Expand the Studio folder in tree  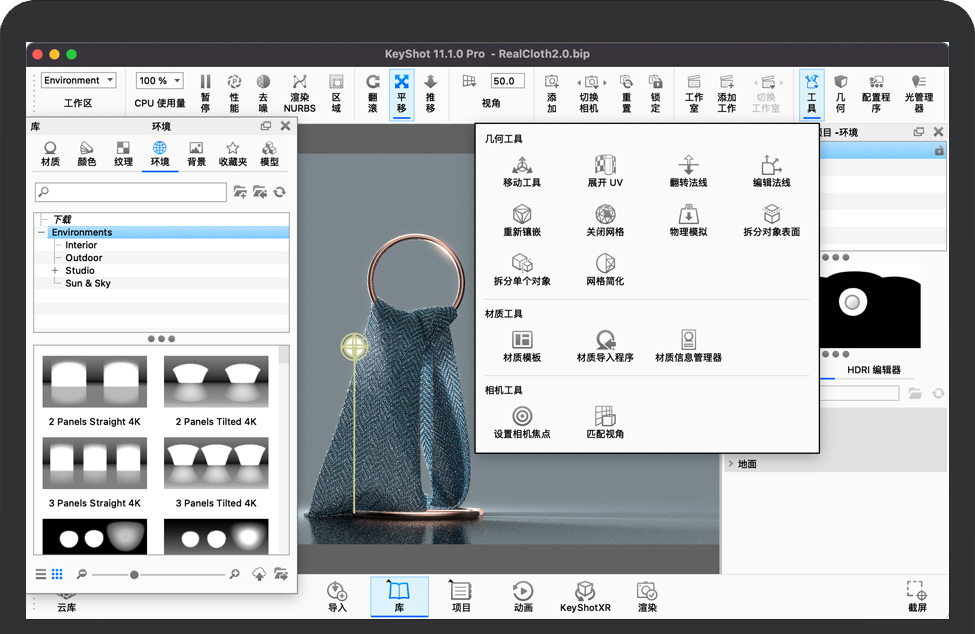click(x=55, y=271)
